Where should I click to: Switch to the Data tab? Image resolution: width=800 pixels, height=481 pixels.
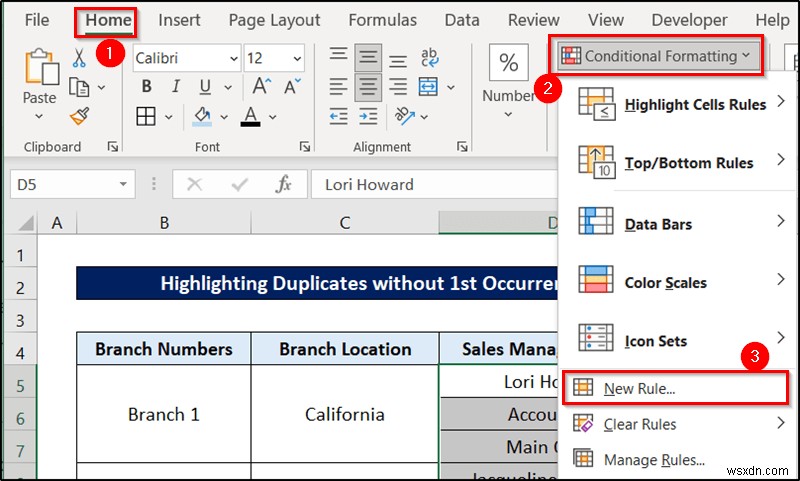[x=462, y=20]
